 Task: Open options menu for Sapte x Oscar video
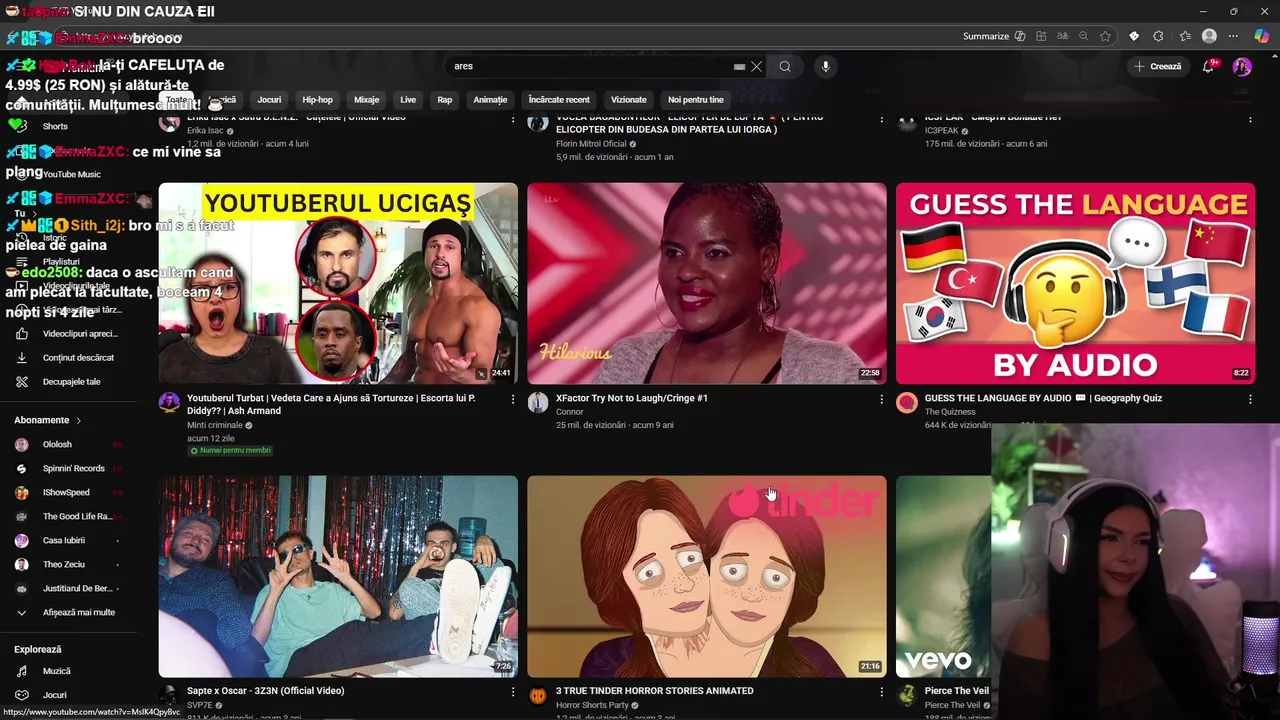513,692
